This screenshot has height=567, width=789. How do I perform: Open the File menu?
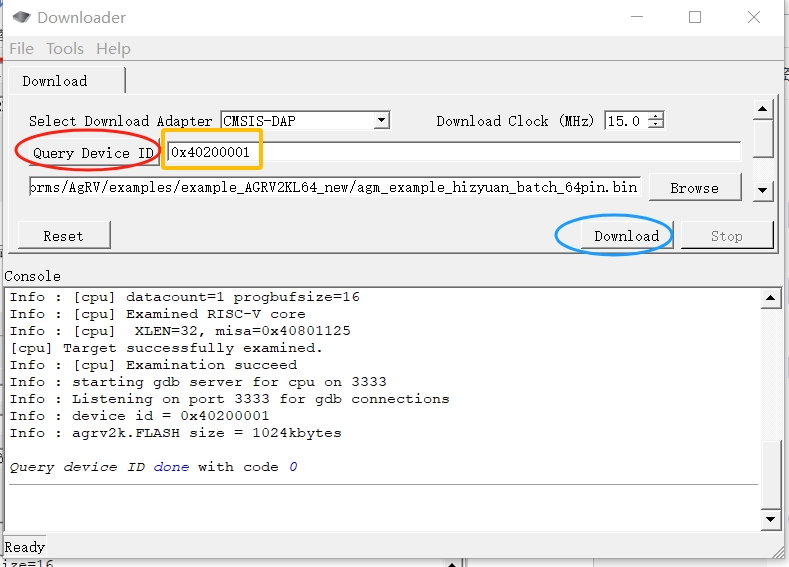[22, 49]
